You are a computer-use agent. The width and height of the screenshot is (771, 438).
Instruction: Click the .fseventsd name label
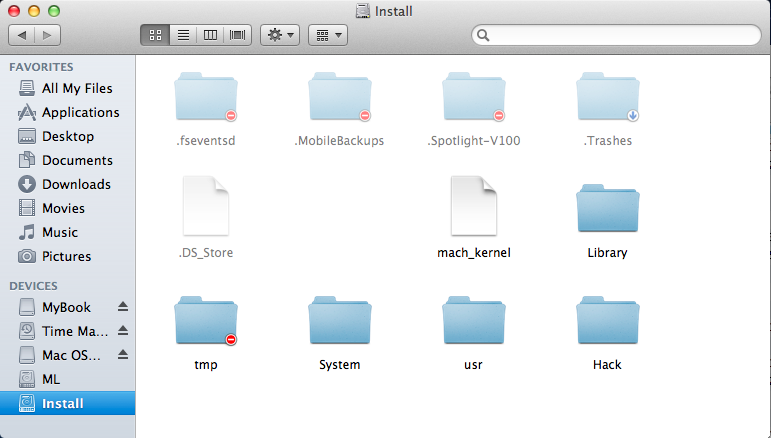coord(206,141)
